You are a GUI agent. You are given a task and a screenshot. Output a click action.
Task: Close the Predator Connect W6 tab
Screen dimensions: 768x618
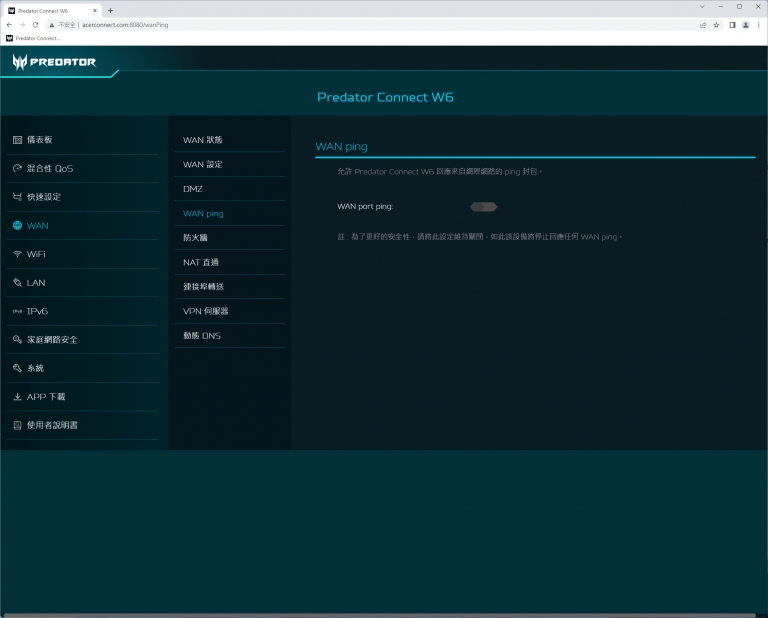95,10
